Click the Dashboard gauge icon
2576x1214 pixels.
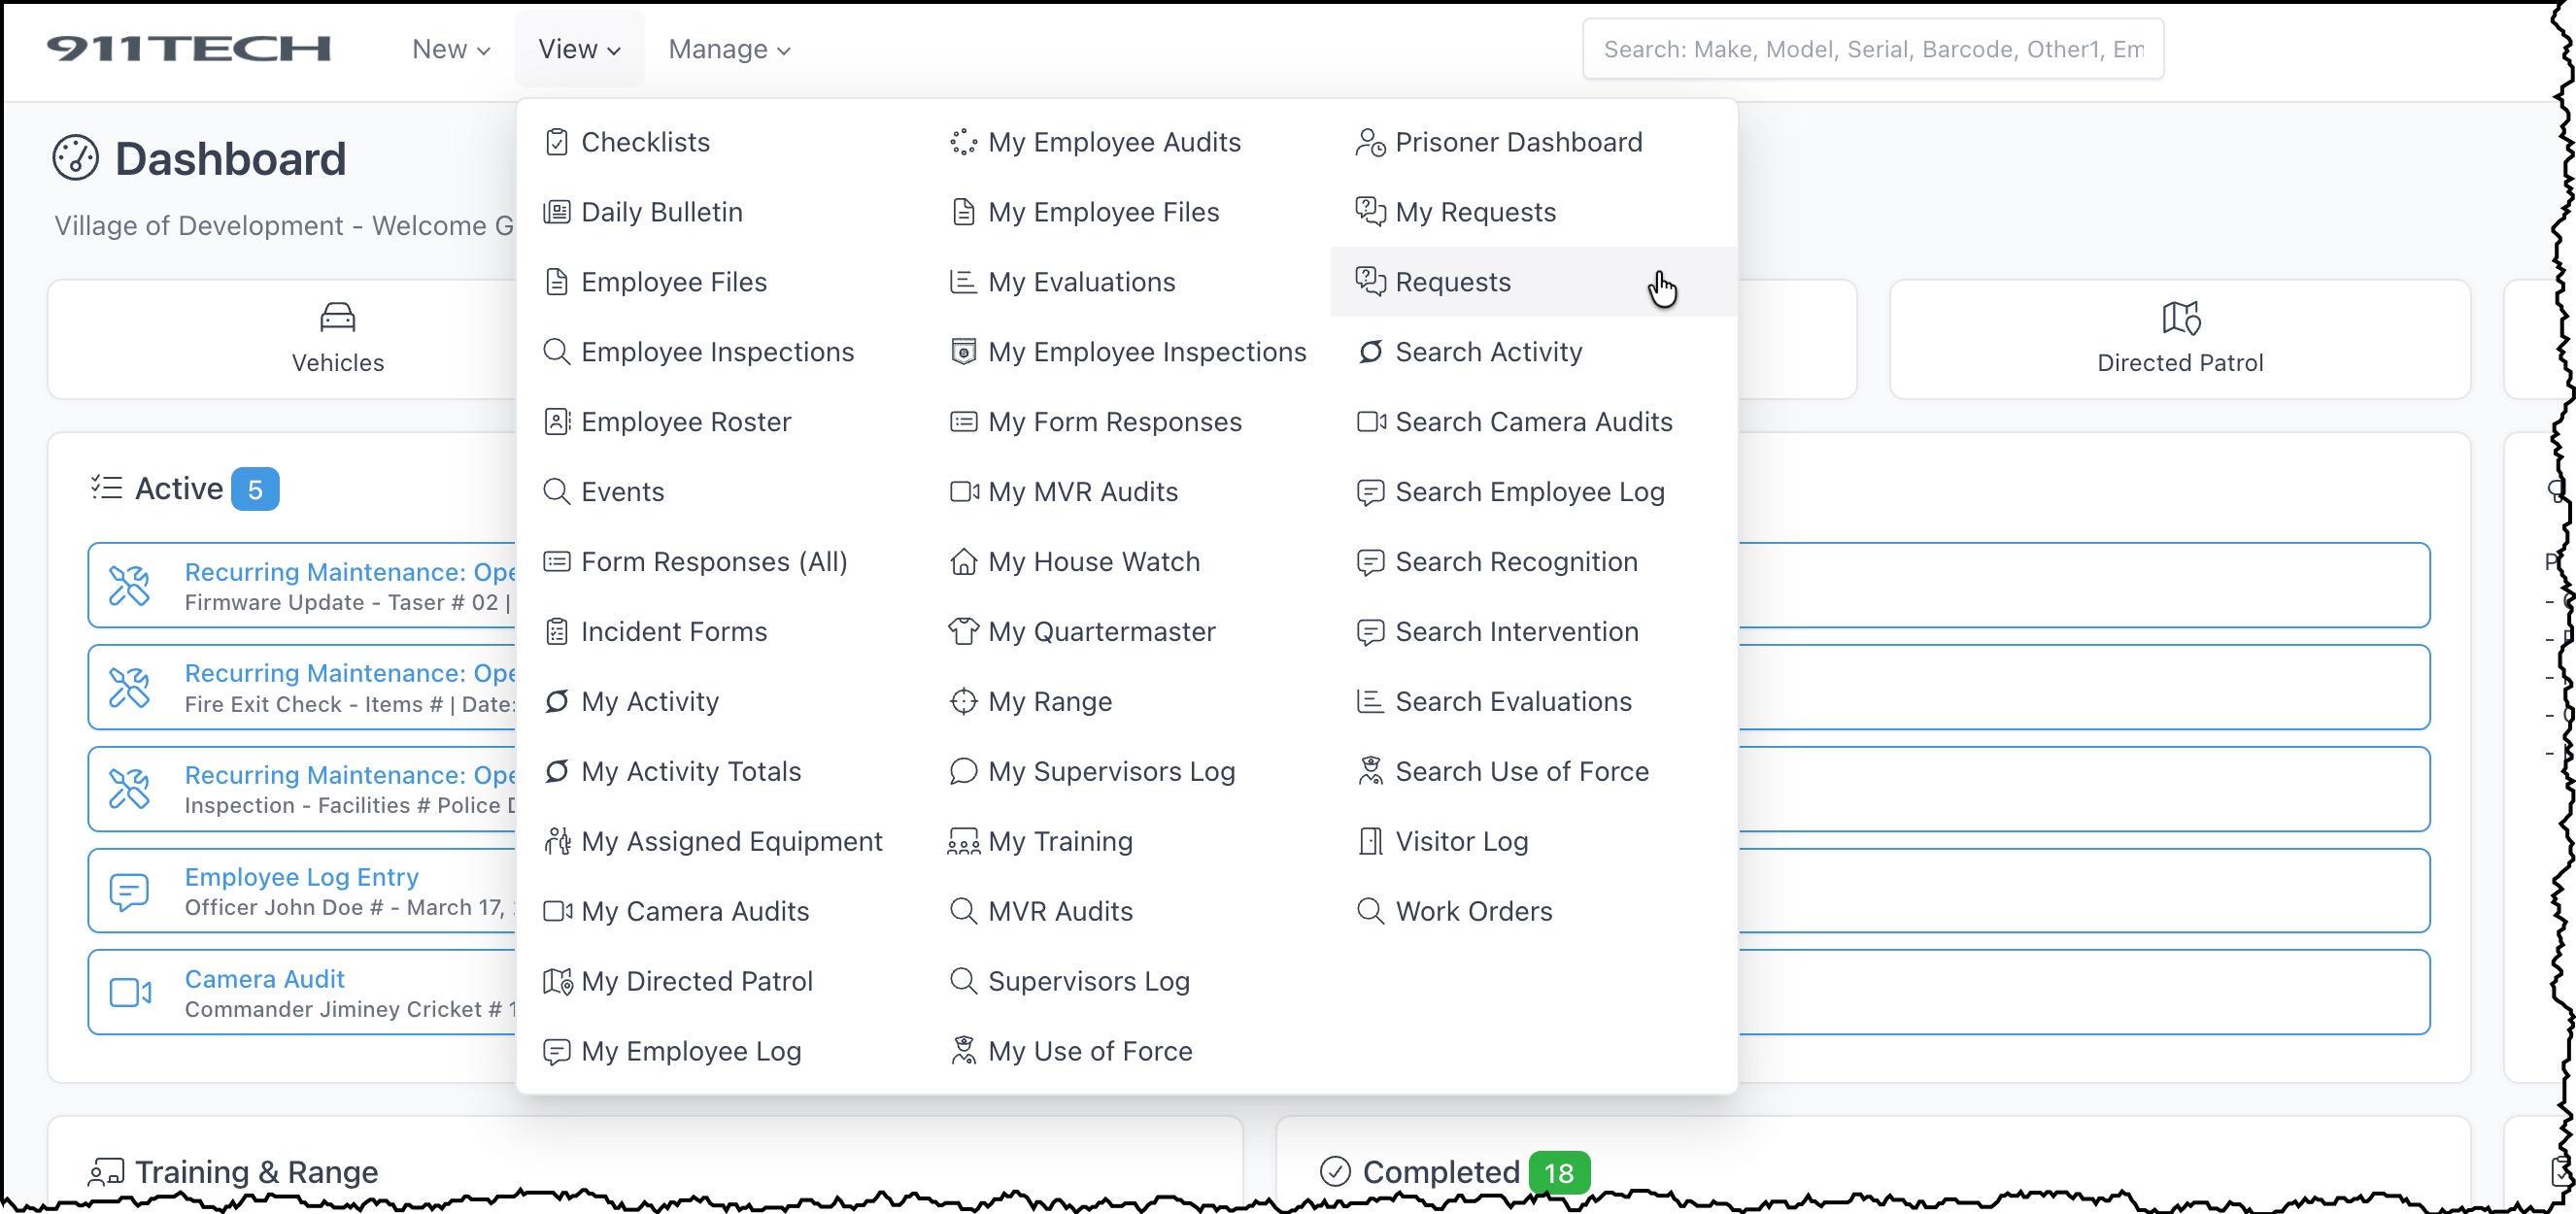coord(76,158)
